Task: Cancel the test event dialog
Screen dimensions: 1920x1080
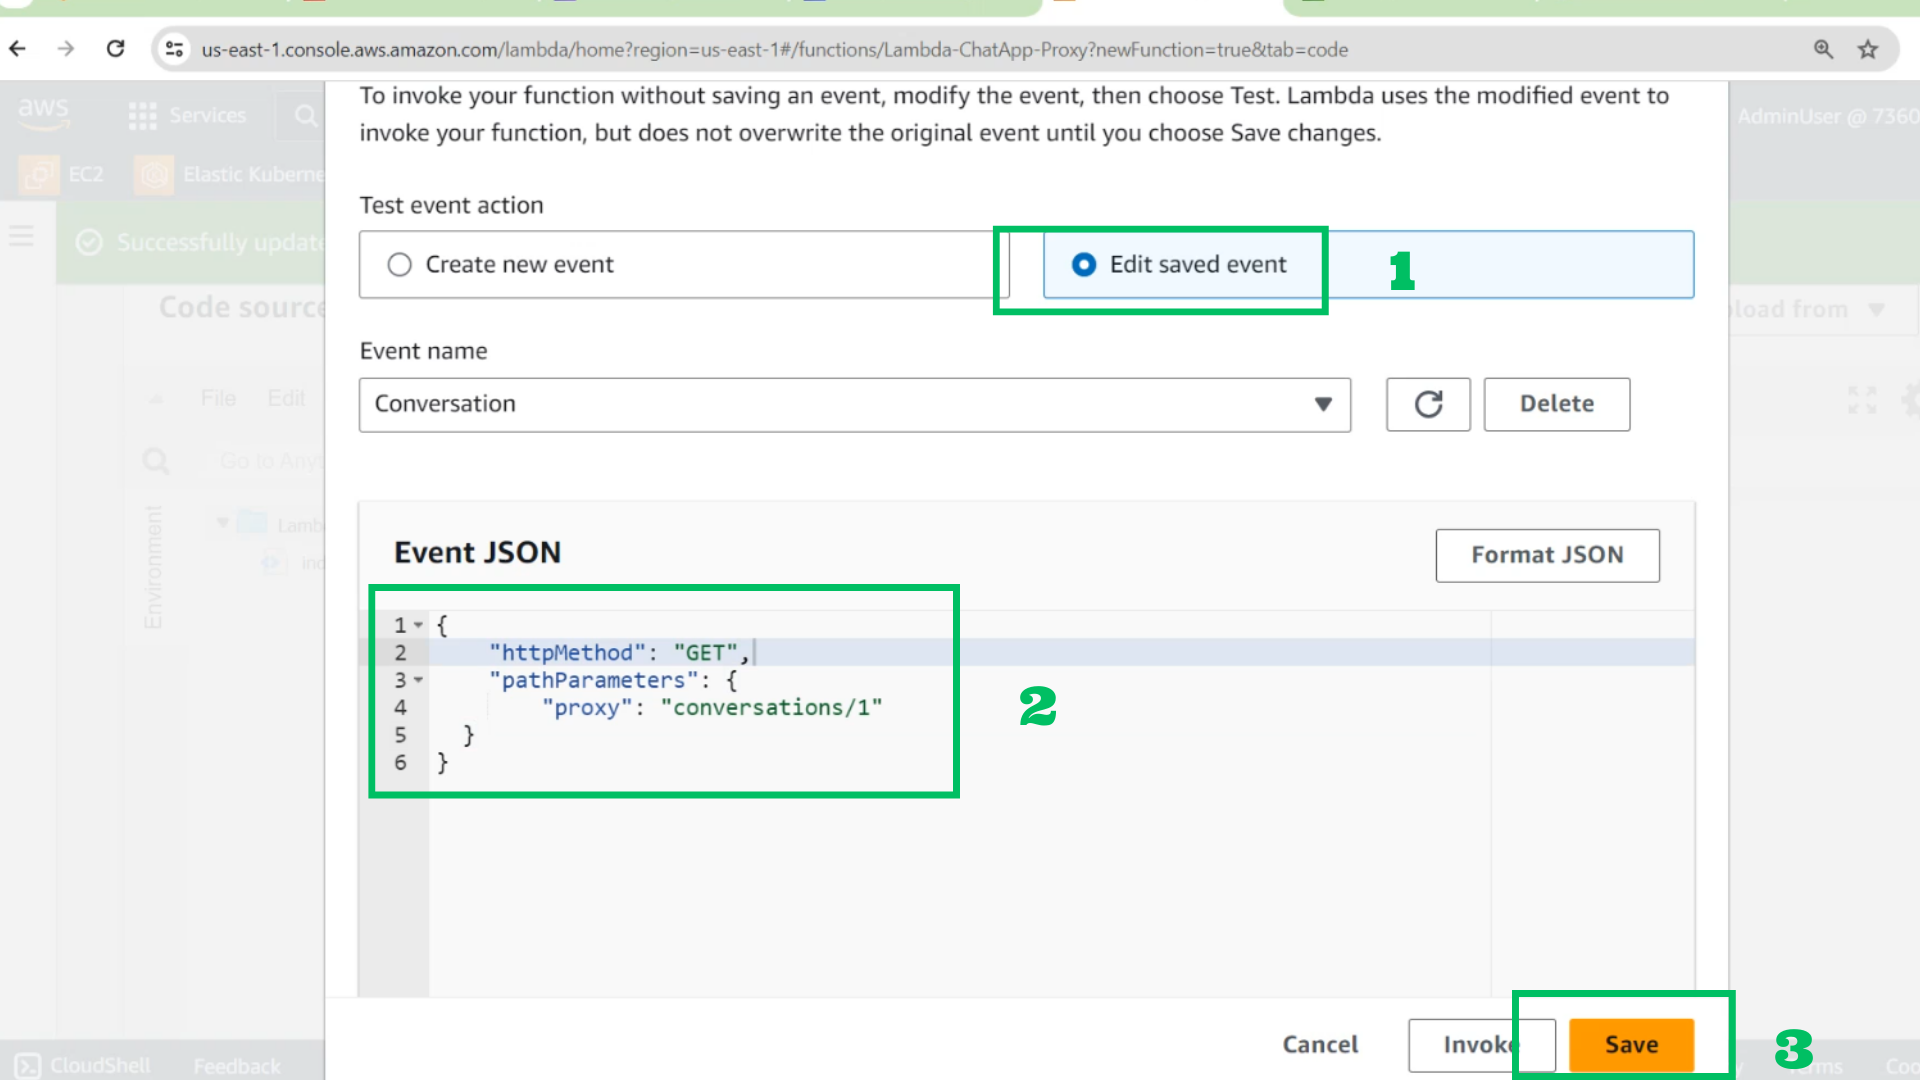Action: (1320, 1045)
